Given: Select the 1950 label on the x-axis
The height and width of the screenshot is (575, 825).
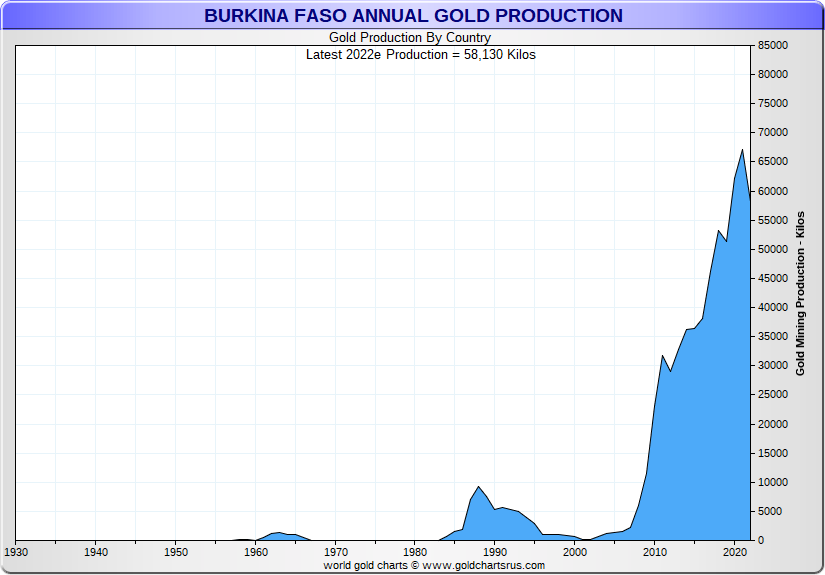Looking at the screenshot, I should click(x=176, y=552).
